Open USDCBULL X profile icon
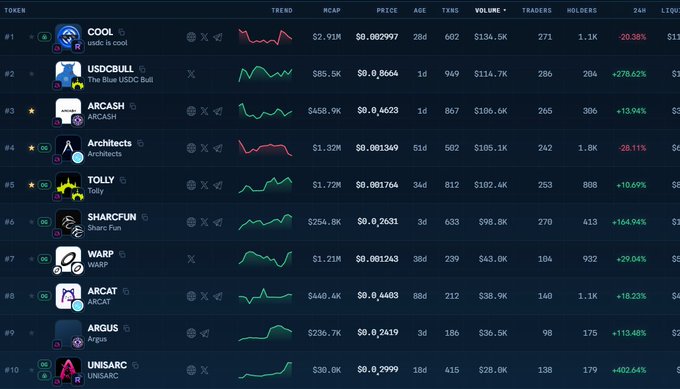 click(x=191, y=74)
